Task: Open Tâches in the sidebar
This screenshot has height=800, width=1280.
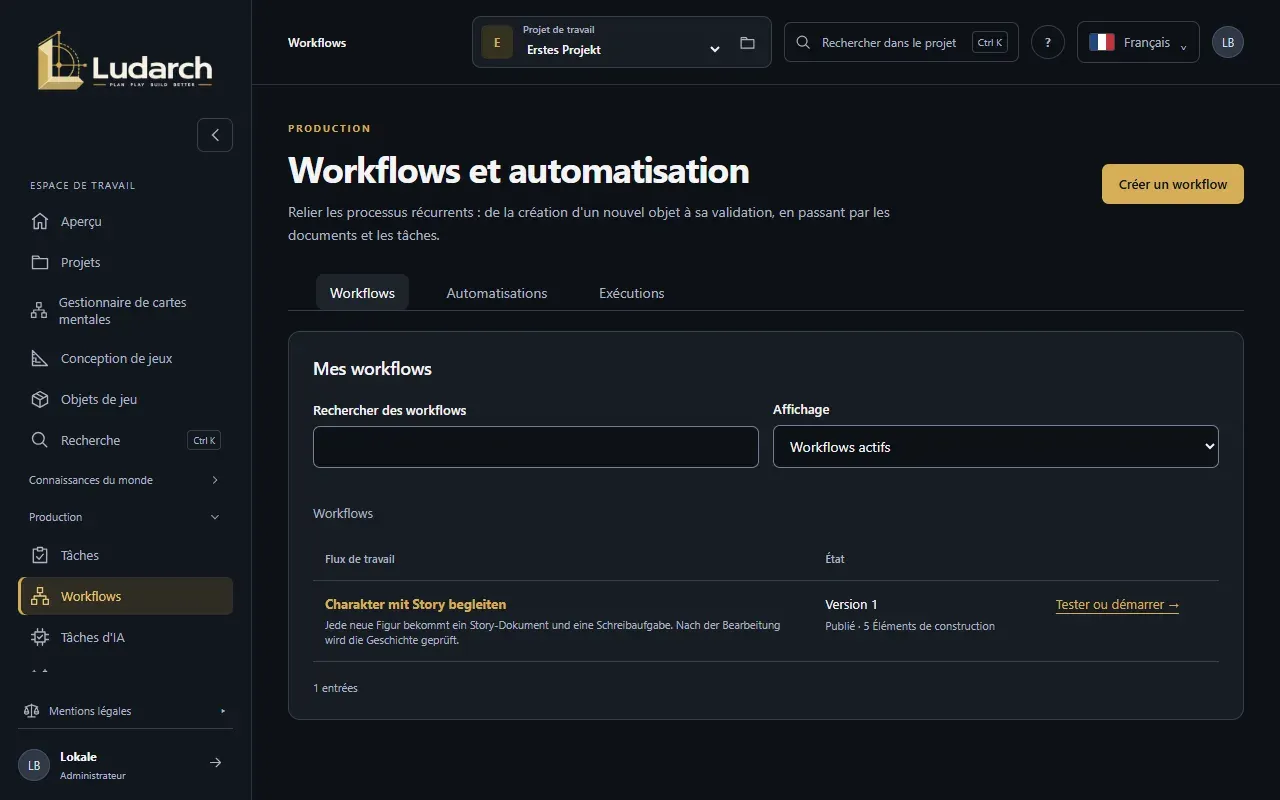Action: coord(125,555)
